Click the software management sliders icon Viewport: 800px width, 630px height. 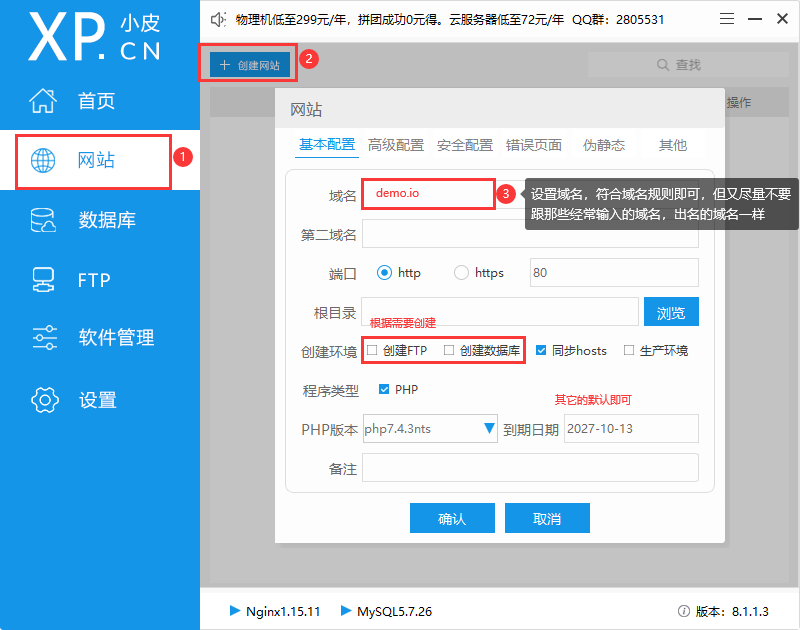tap(44, 338)
